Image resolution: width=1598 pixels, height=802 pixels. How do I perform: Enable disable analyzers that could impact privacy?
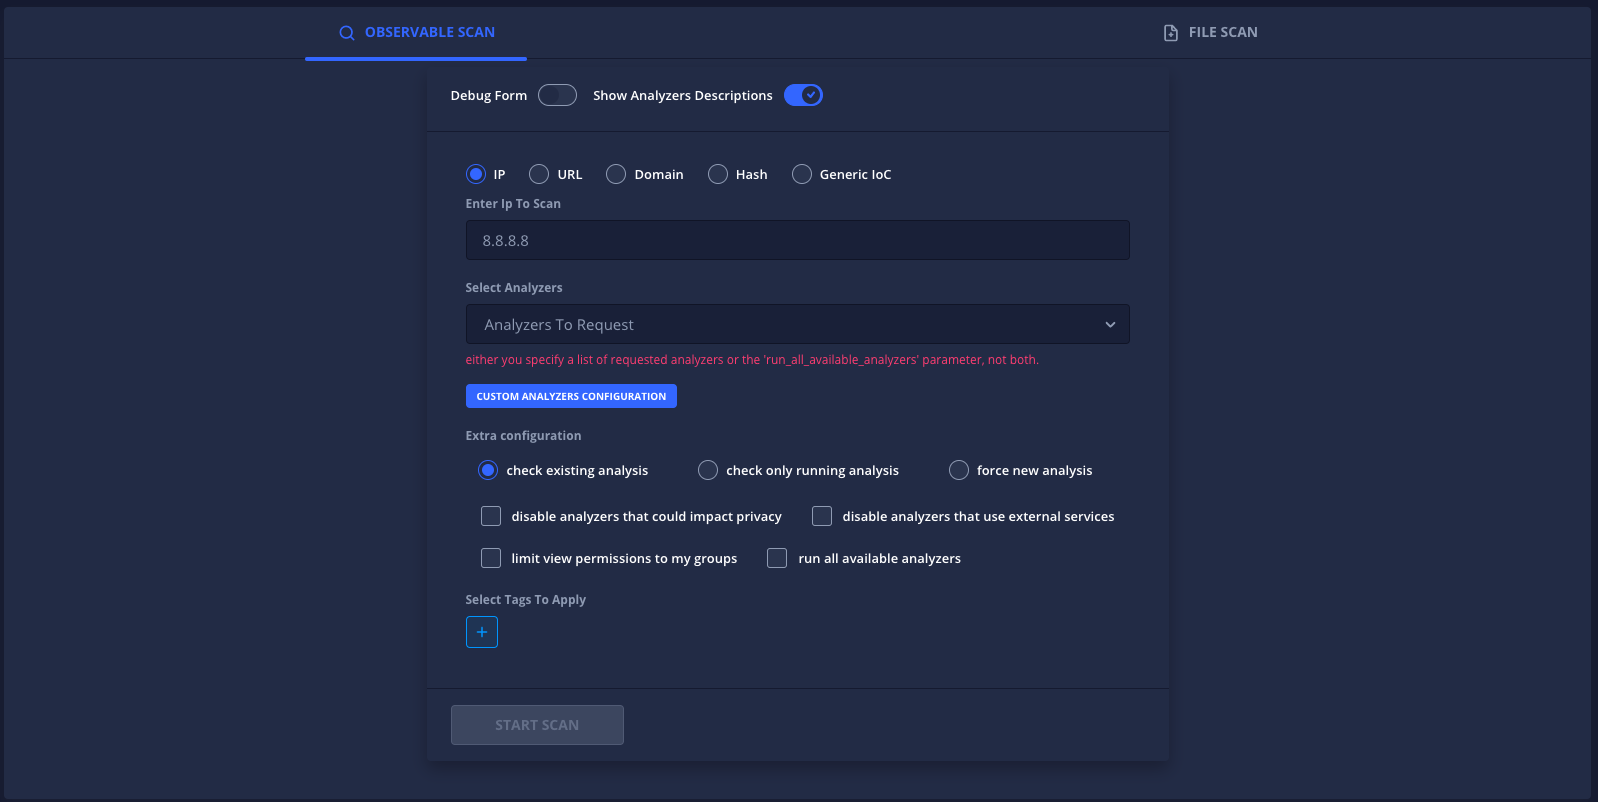pos(491,516)
